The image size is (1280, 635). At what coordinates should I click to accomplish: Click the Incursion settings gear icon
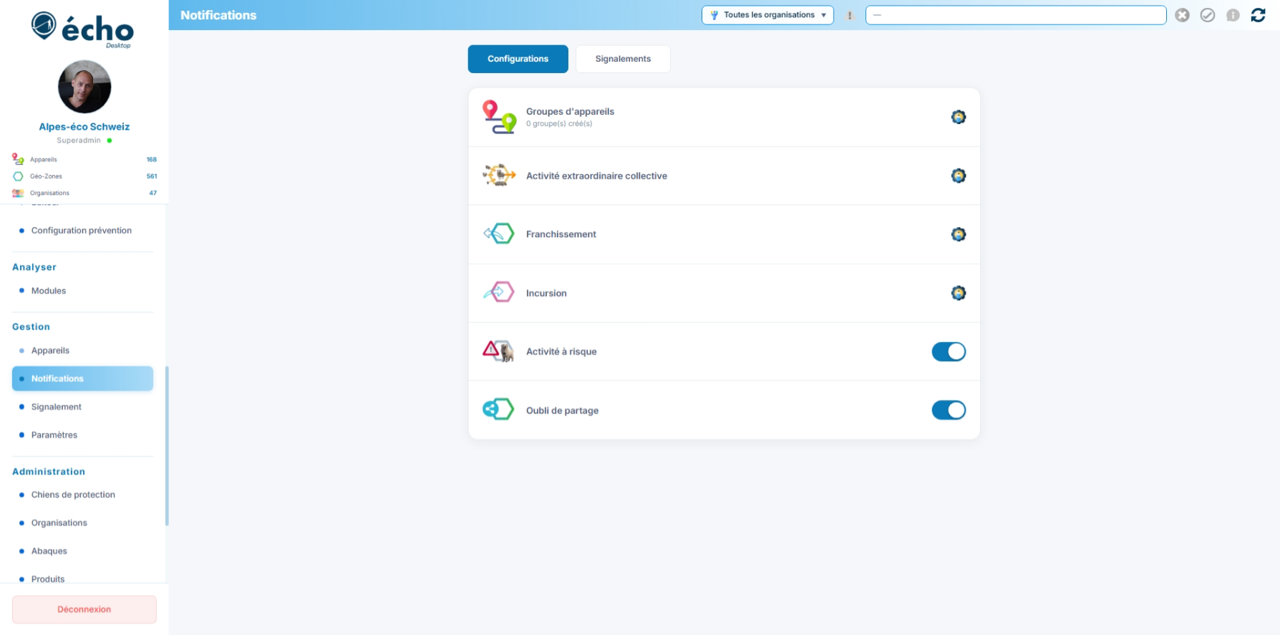tap(958, 293)
